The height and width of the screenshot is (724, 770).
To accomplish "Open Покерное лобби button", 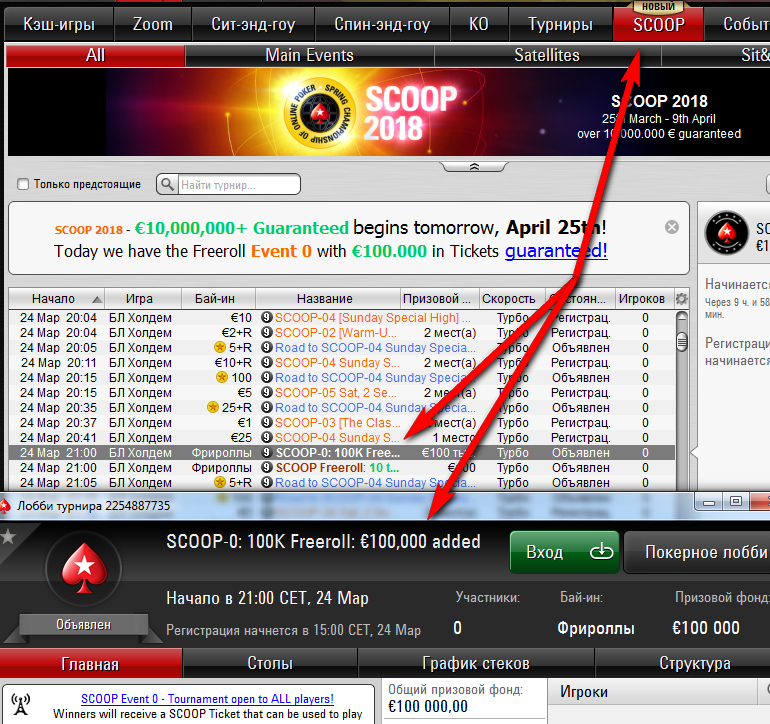I will click(697, 552).
